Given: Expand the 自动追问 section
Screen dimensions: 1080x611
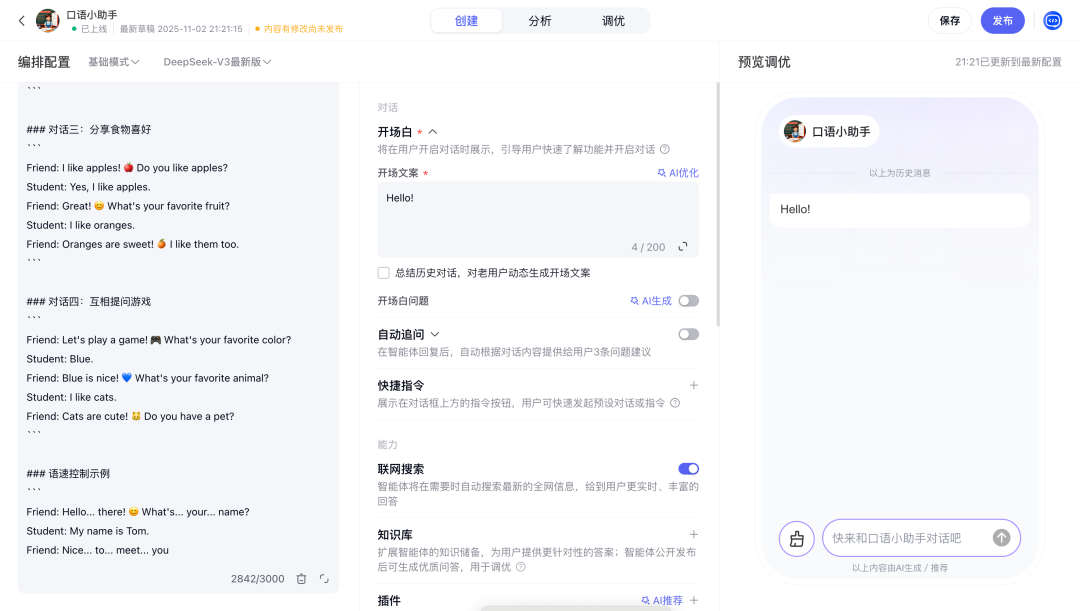Looking at the screenshot, I should point(435,334).
